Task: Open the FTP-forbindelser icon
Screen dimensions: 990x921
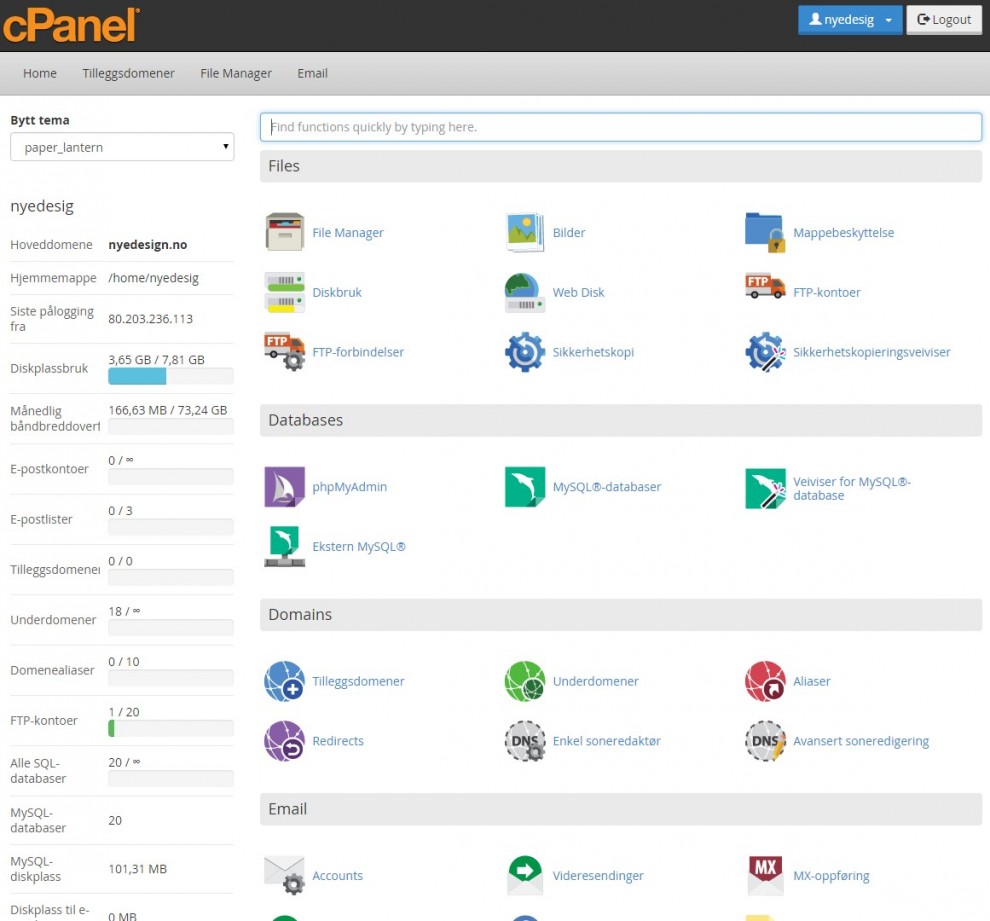Action: [284, 352]
